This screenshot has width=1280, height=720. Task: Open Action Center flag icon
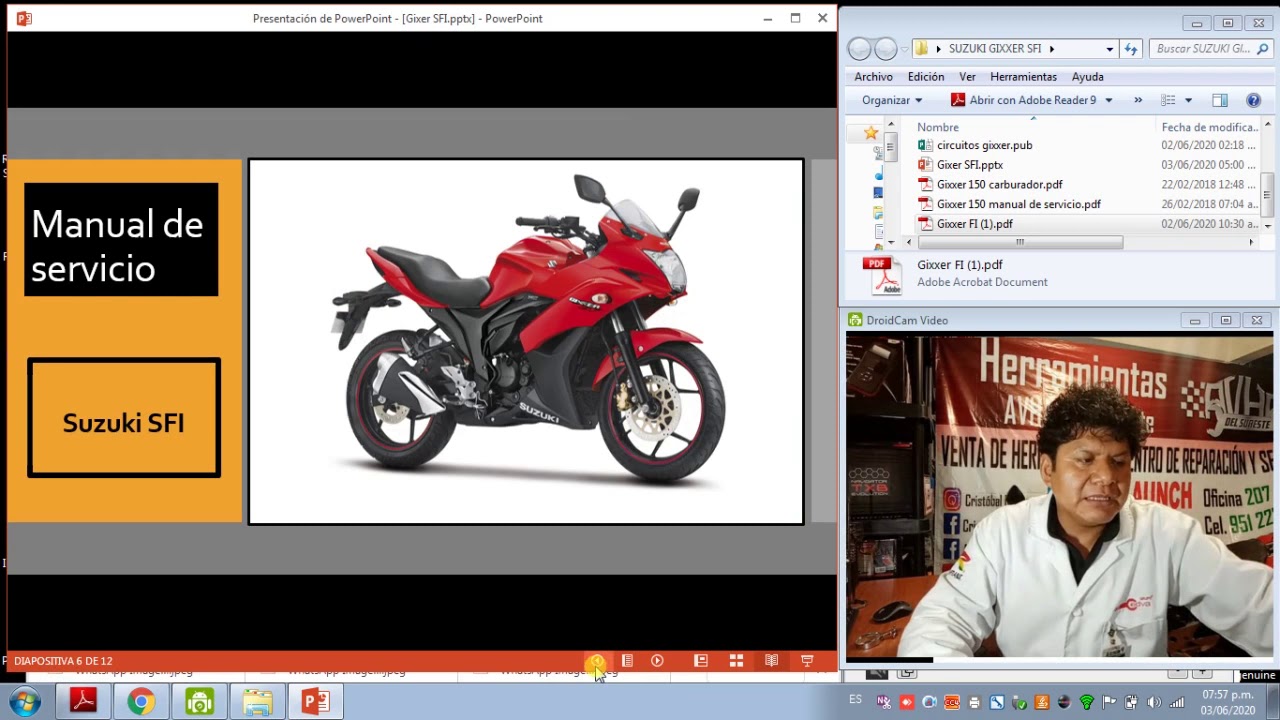(1109, 703)
